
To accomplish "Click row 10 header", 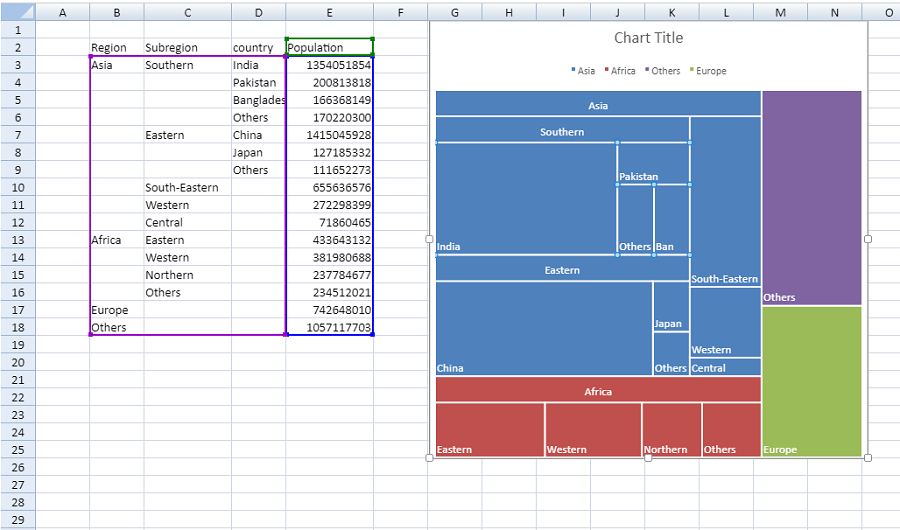I will click(17, 187).
